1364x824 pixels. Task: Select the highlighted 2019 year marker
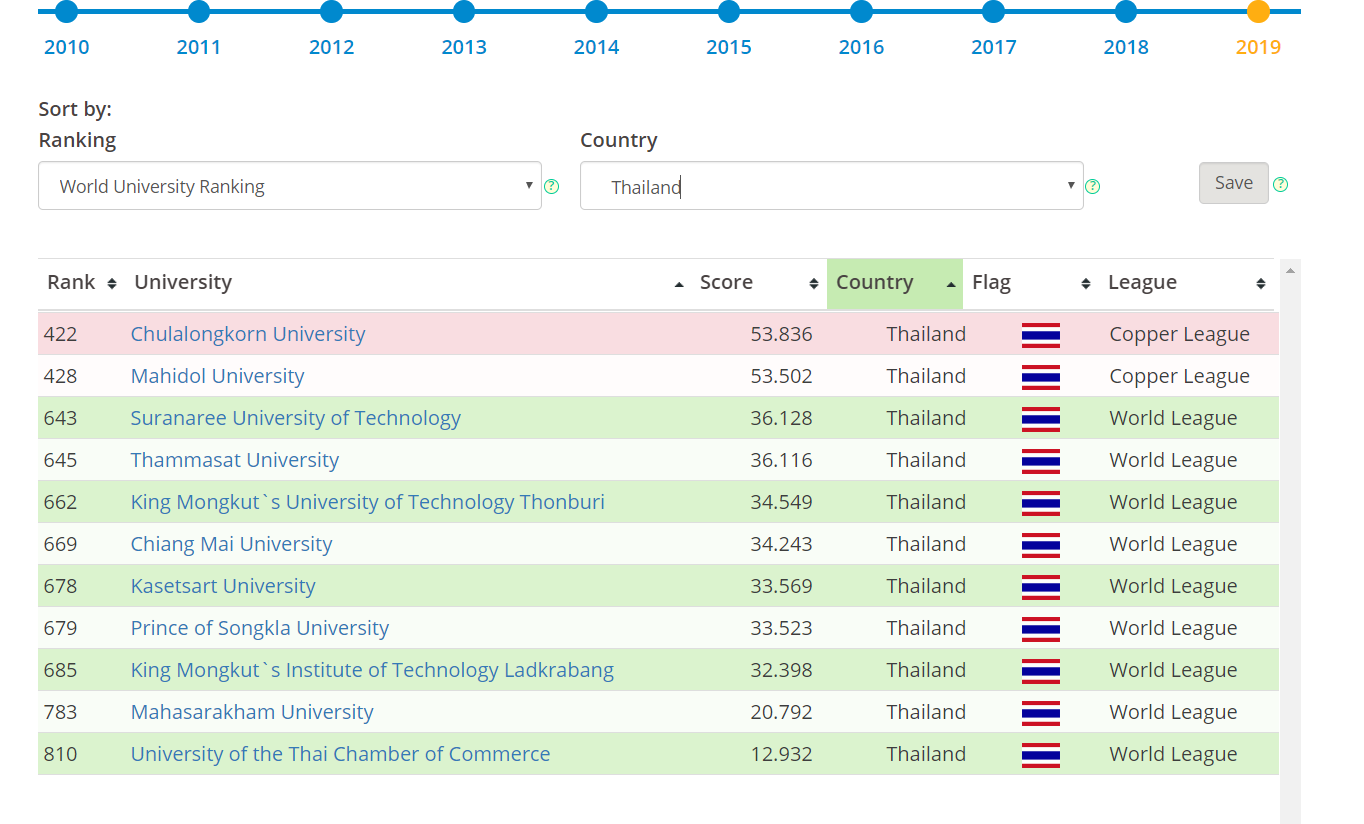[x=1258, y=12]
